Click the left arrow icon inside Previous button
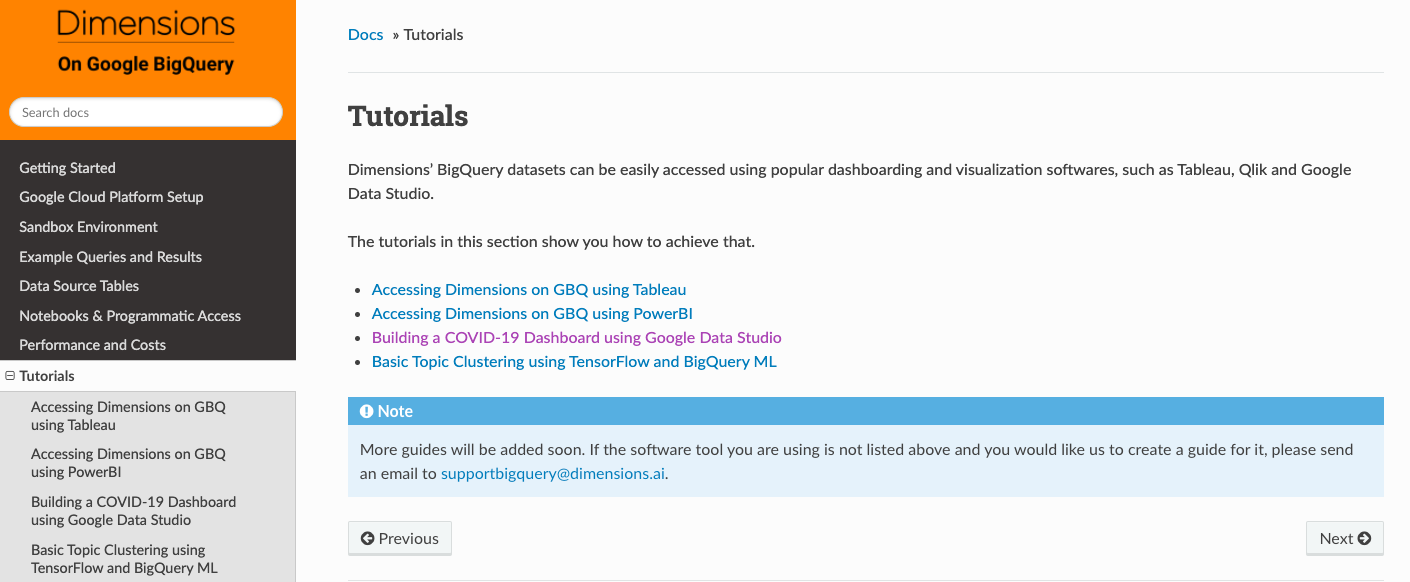The width and height of the screenshot is (1410, 582). tap(369, 538)
